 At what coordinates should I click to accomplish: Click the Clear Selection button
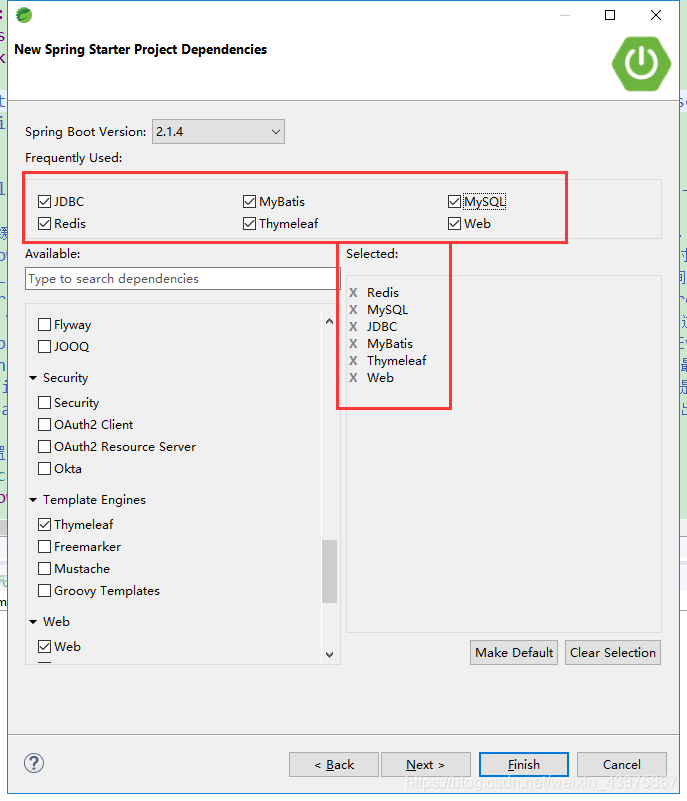point(612,652)
